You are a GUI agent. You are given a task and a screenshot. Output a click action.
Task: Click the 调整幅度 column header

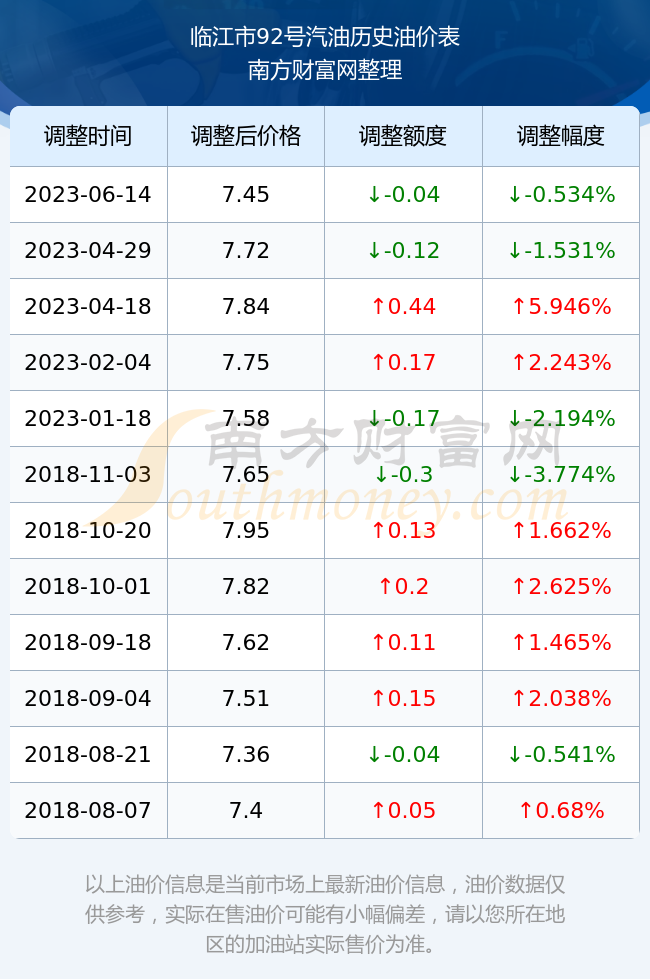click(561, 136)
